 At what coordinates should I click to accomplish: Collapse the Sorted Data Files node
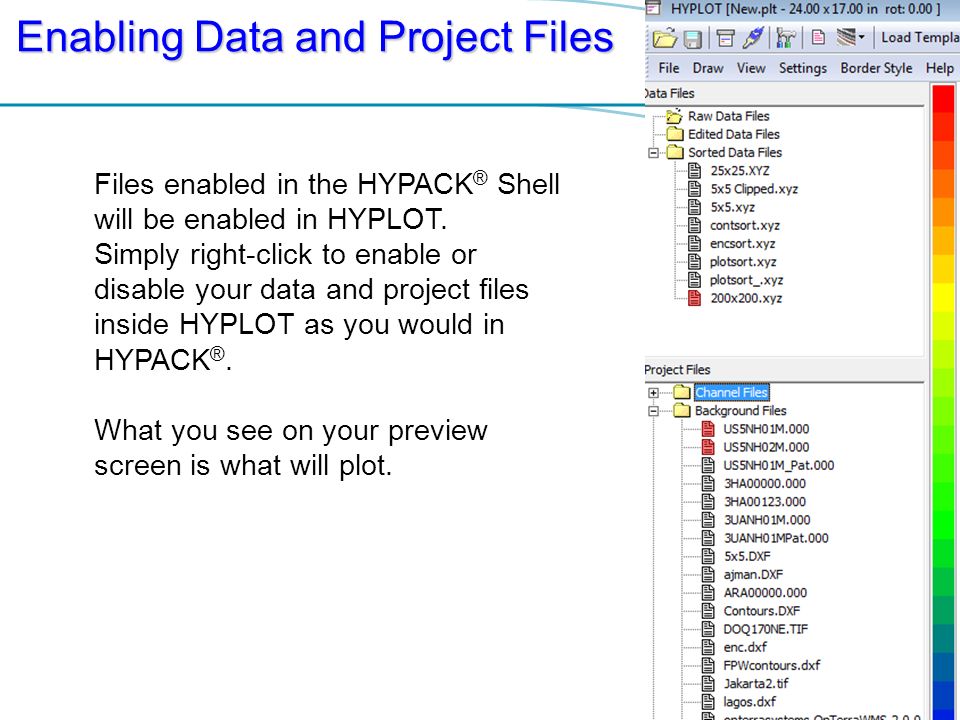pyautogui.click(x=653, y=152)
